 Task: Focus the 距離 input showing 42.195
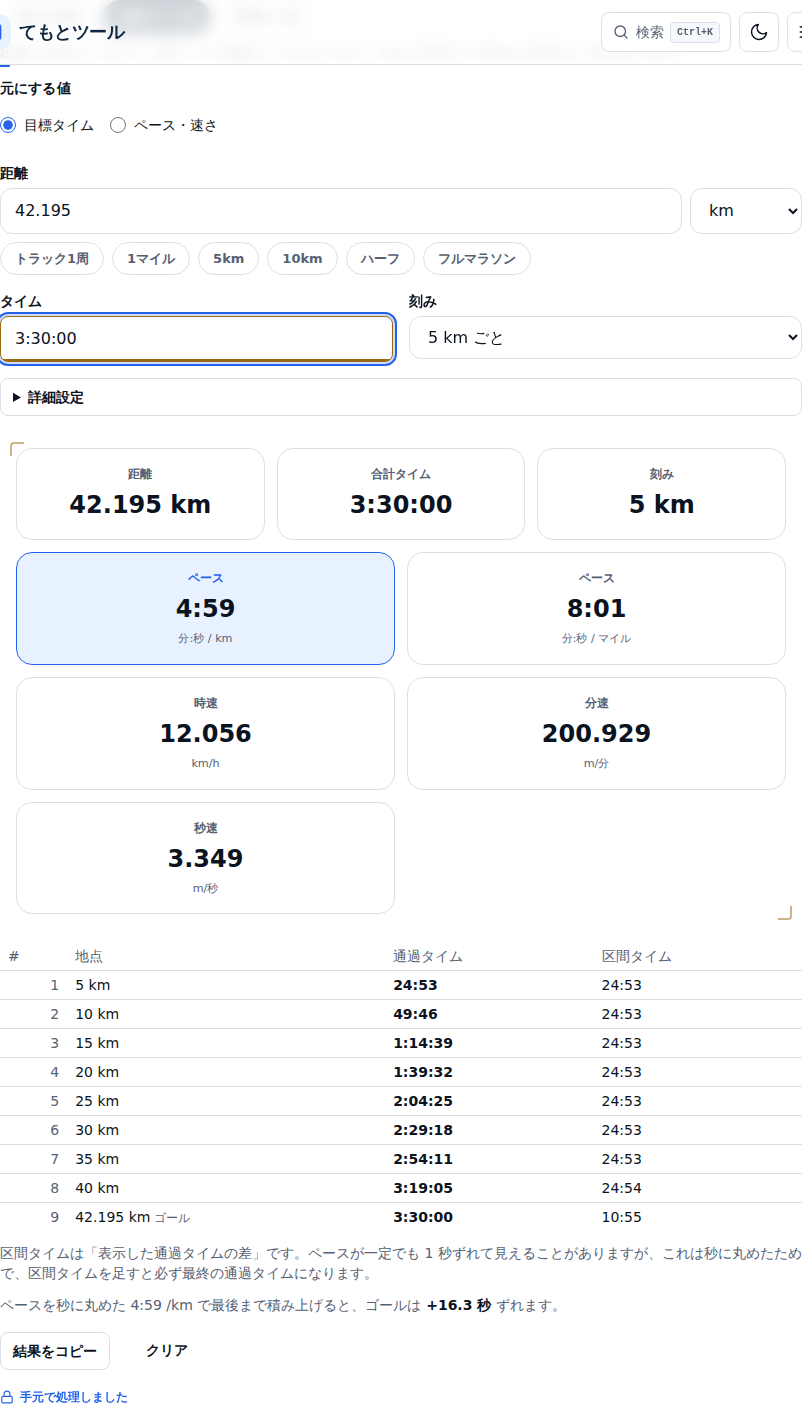click(x=341, y=211)
